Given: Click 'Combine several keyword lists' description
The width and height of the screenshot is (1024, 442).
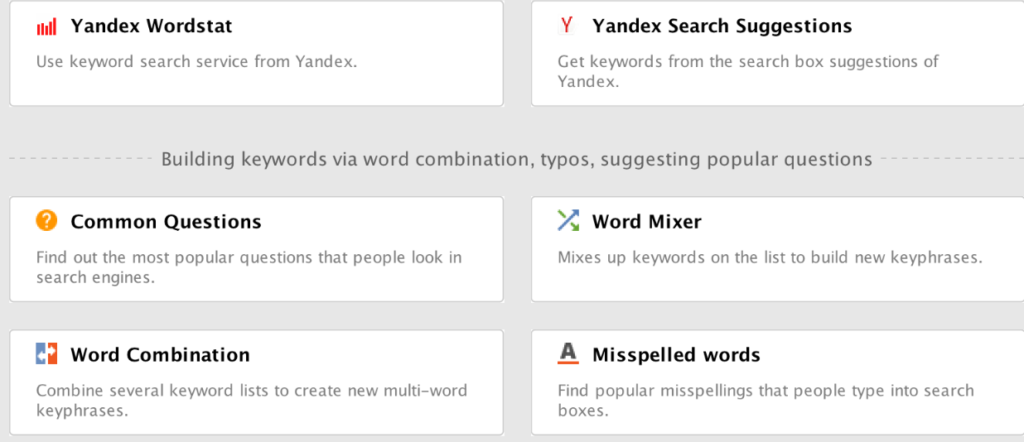Looking at the screenshot, I should (251, 400).
